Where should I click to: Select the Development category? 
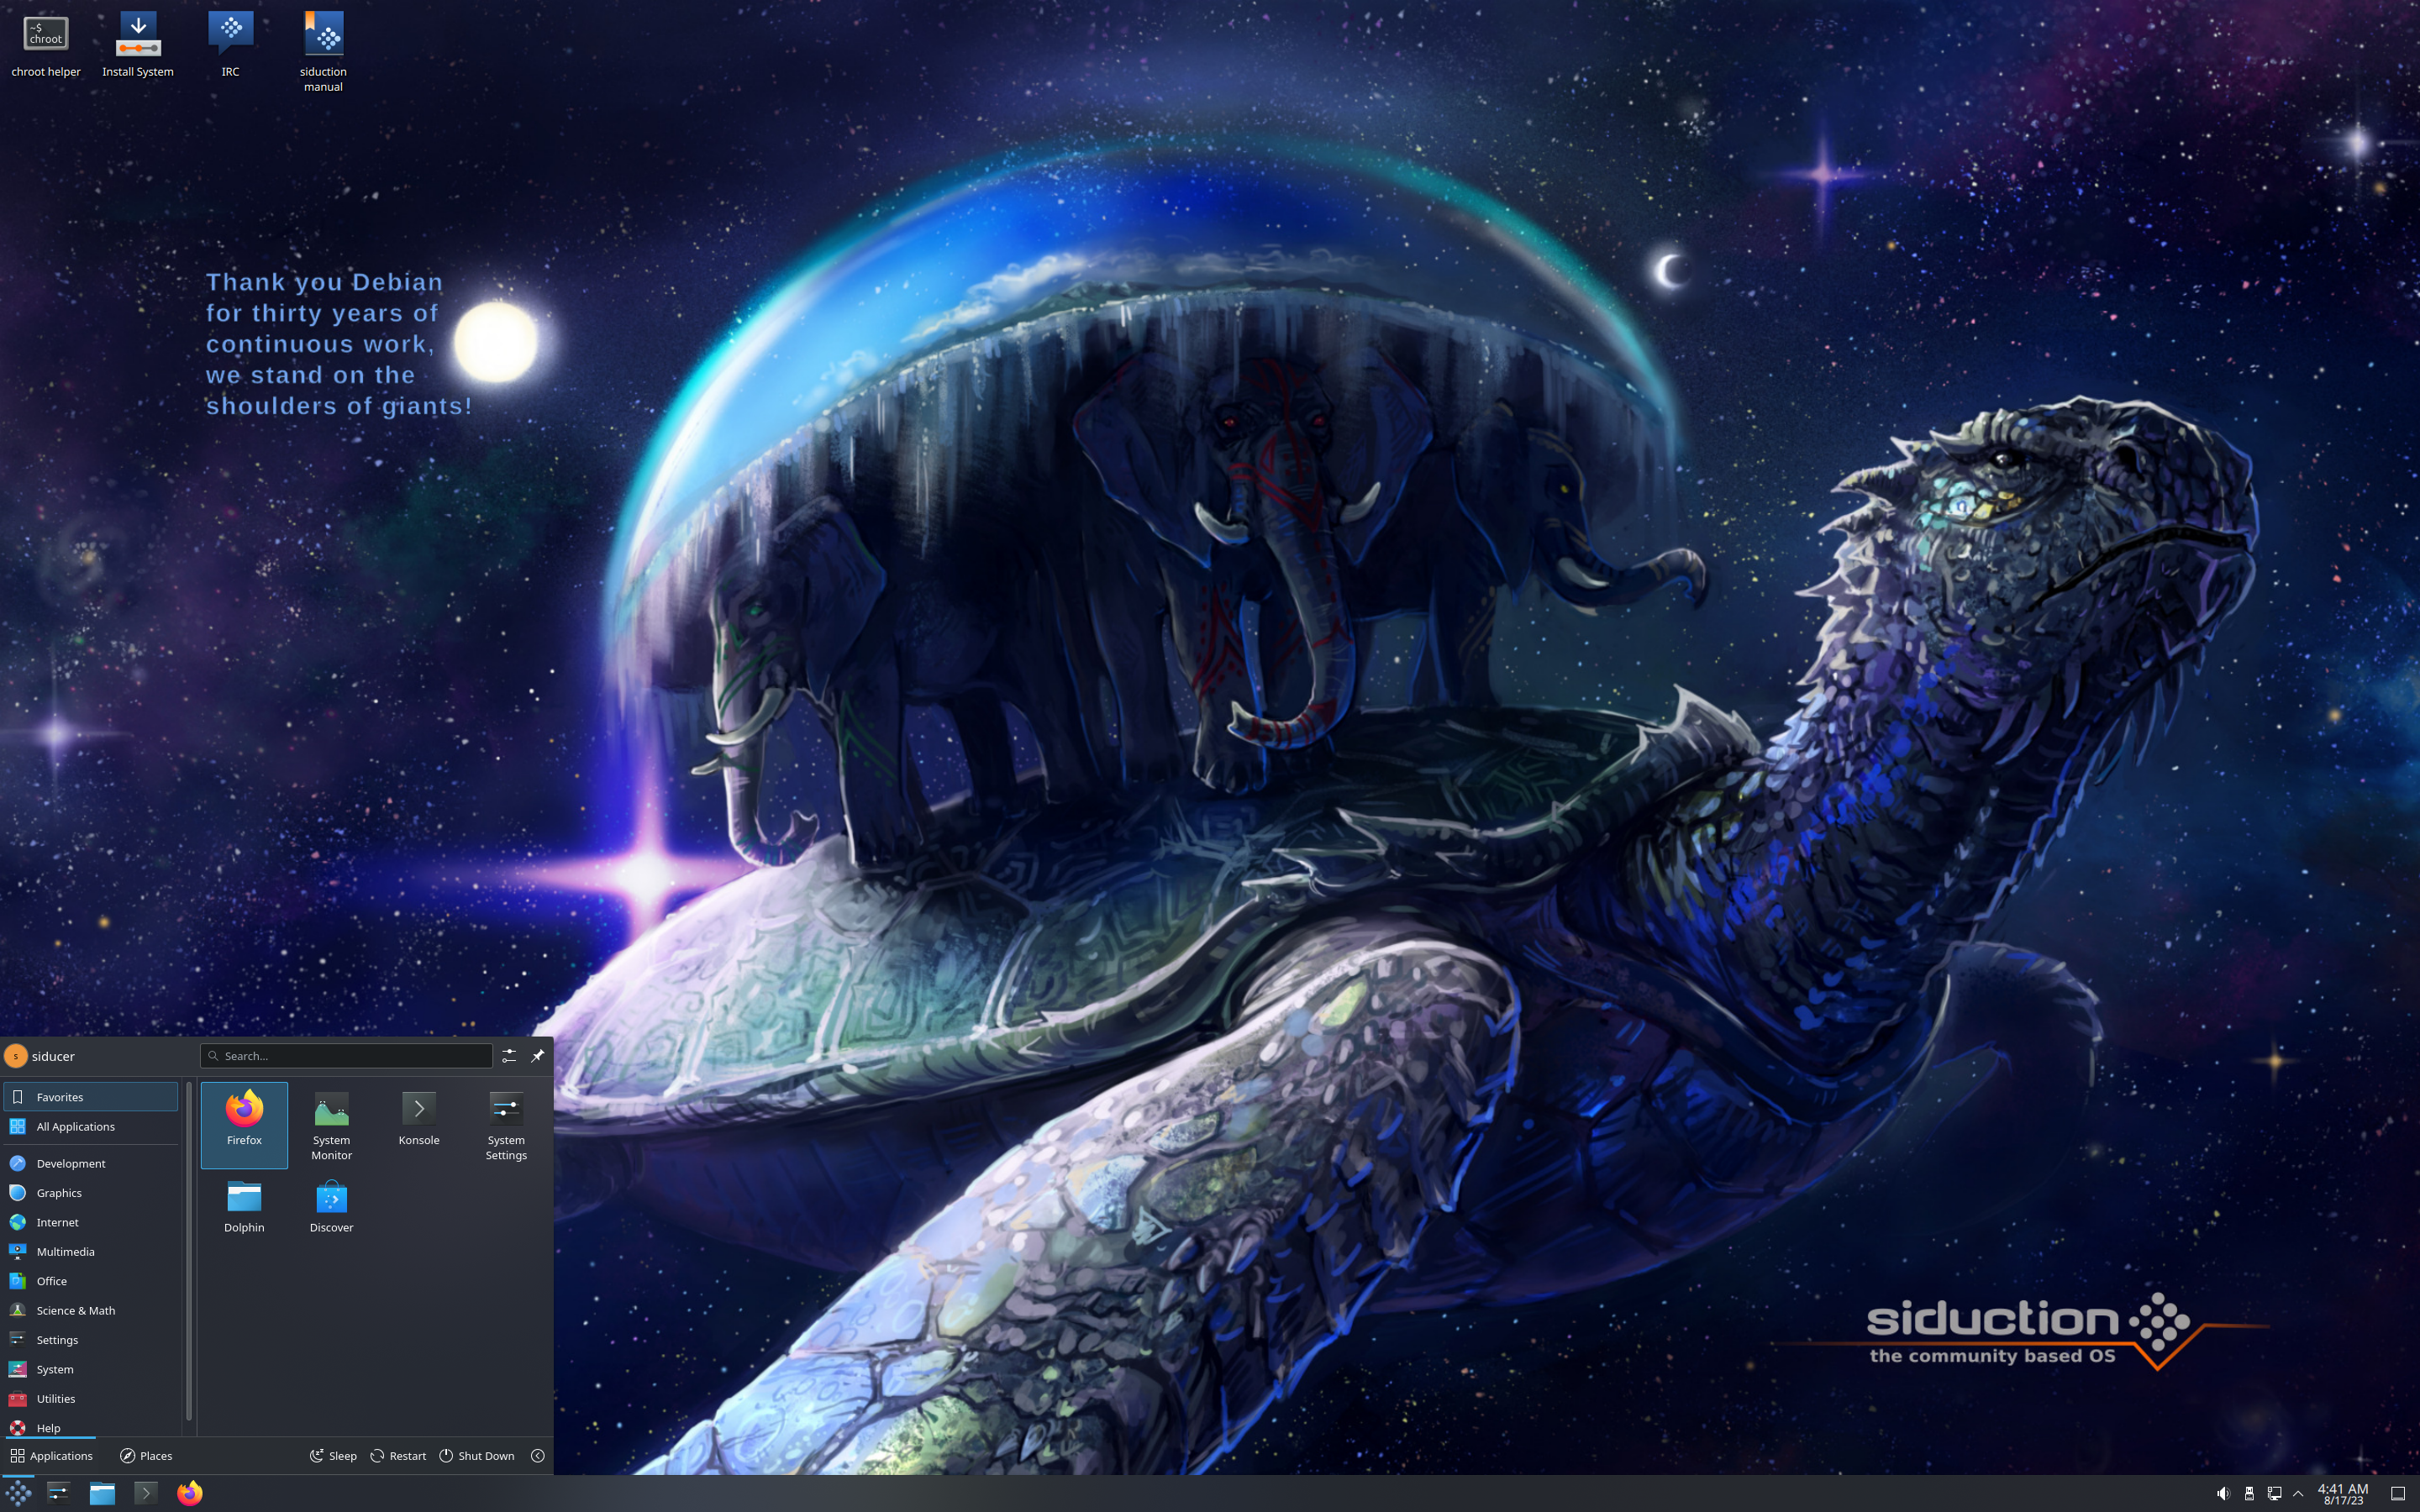coord(70,1163)
